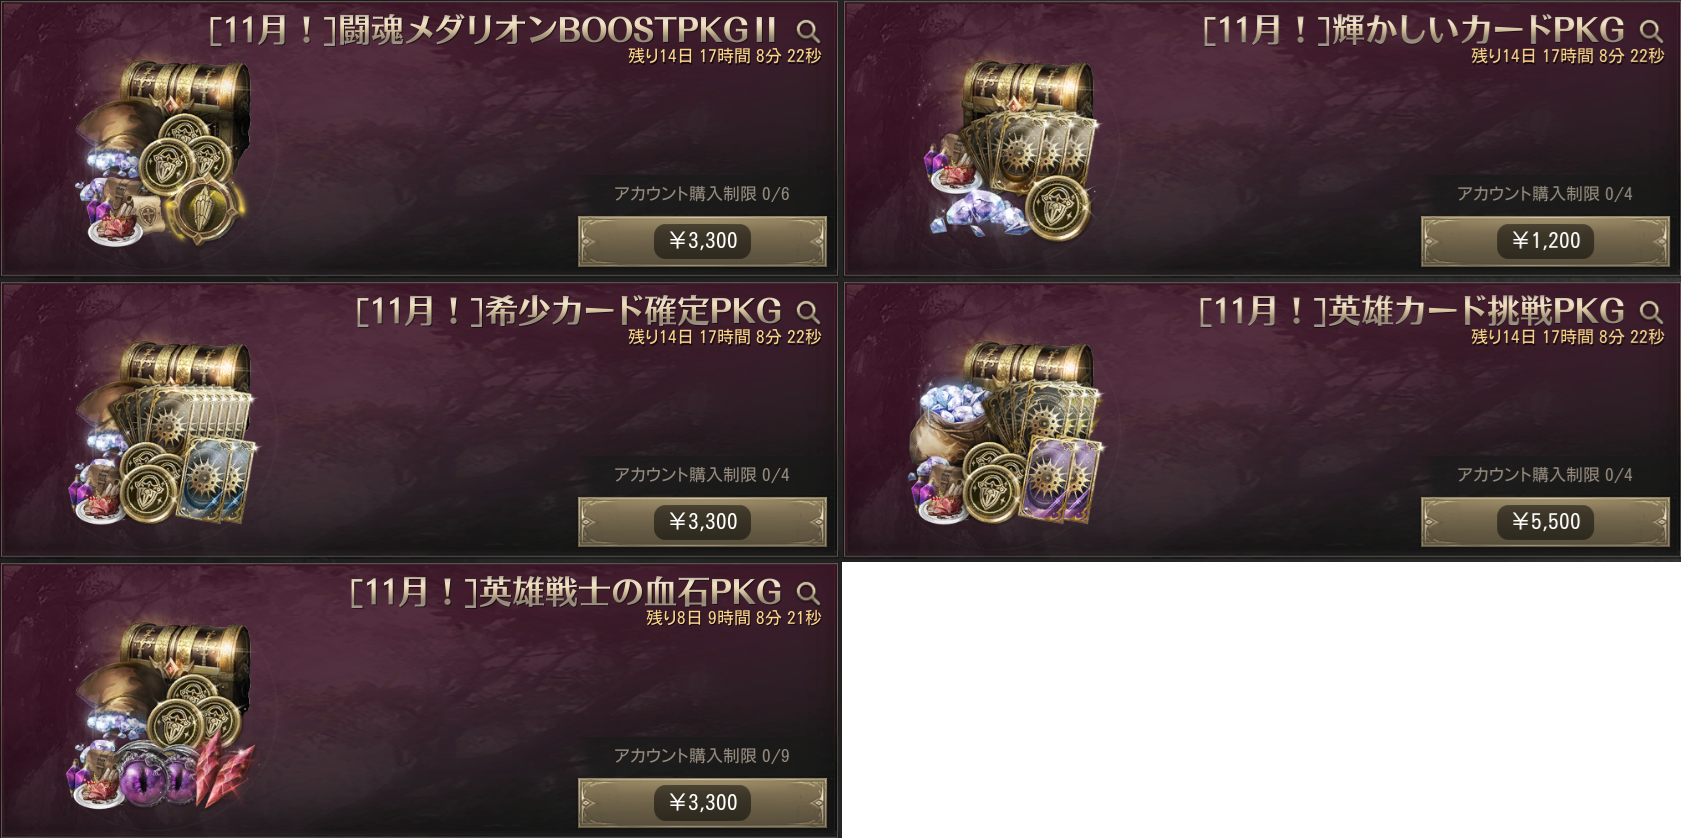Viewport: 1681px width, 838px height.
Task: Click the 英雄カード挑戦PKG diamond bag artwork
Action: (1006, 433)
